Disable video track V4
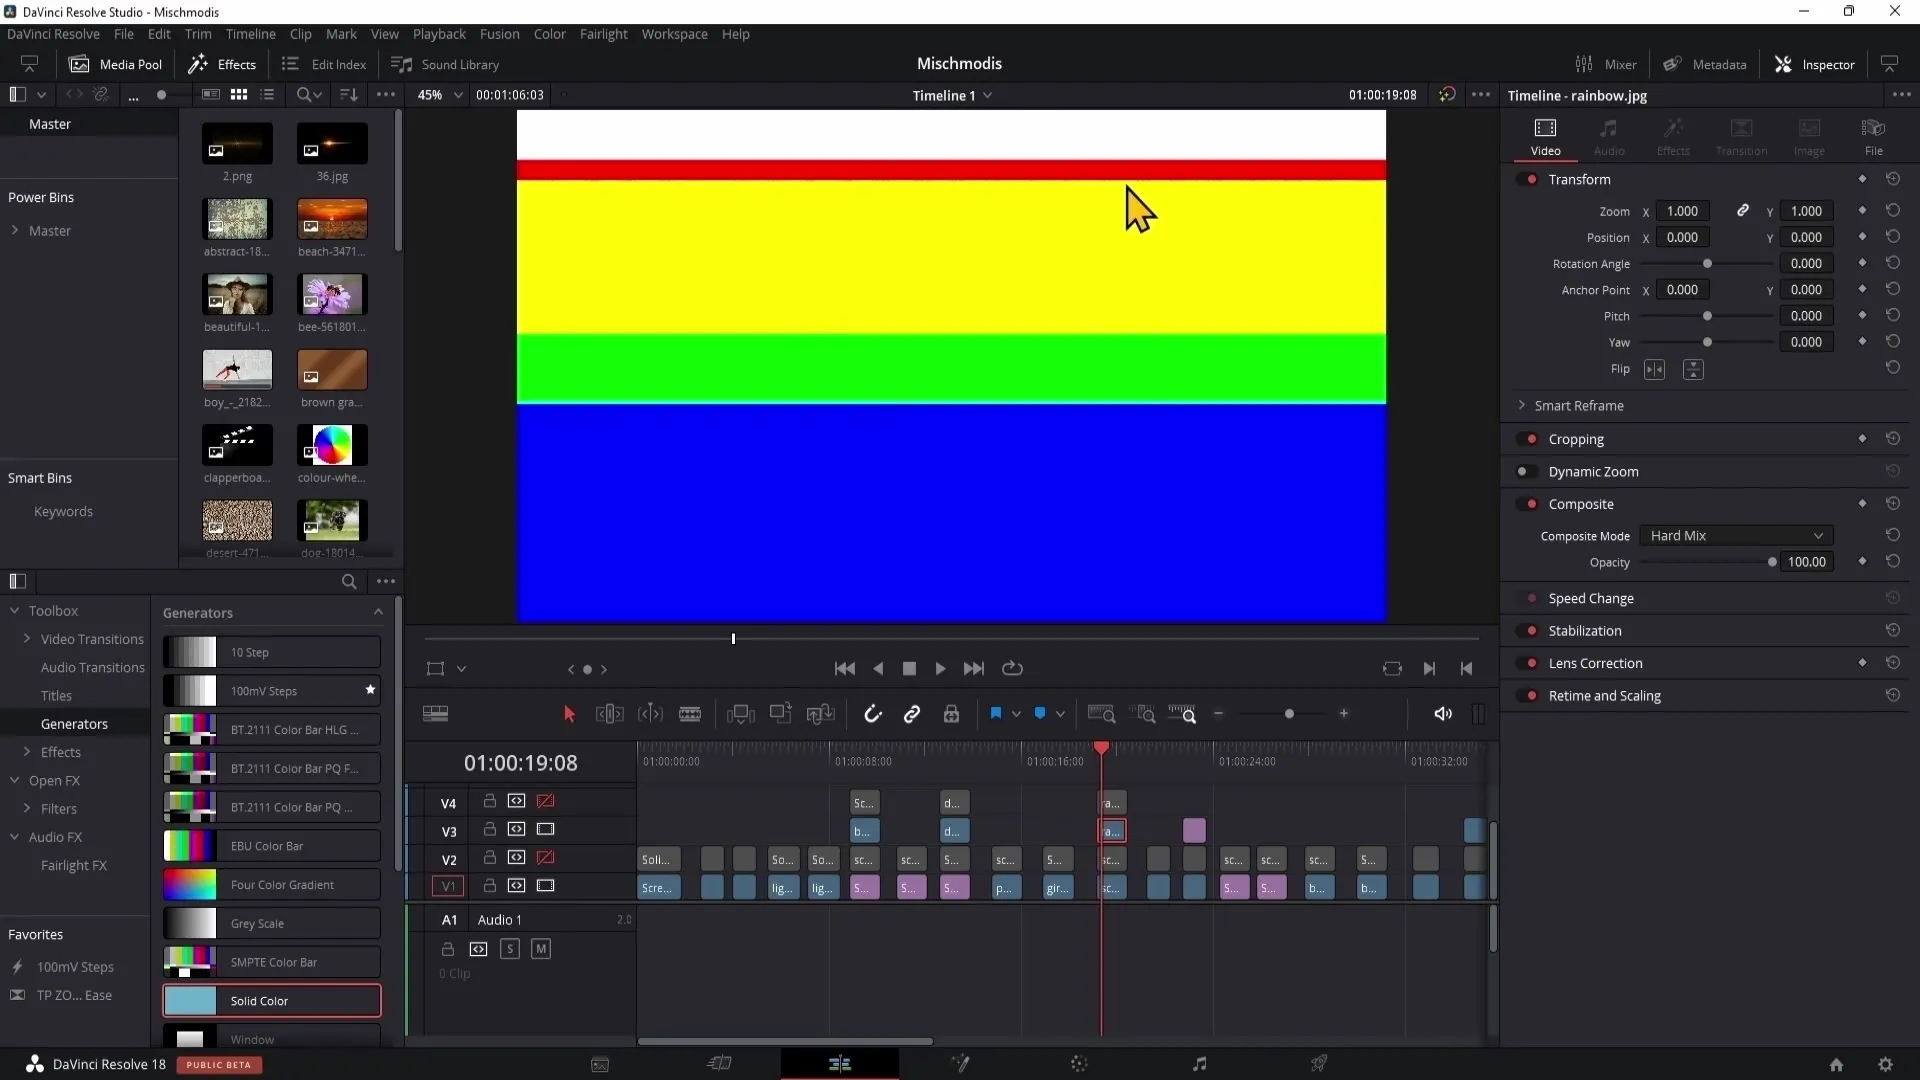The height and width of the screenshot is (1080, 1920). pyautogui.click(x=545, y=801)
